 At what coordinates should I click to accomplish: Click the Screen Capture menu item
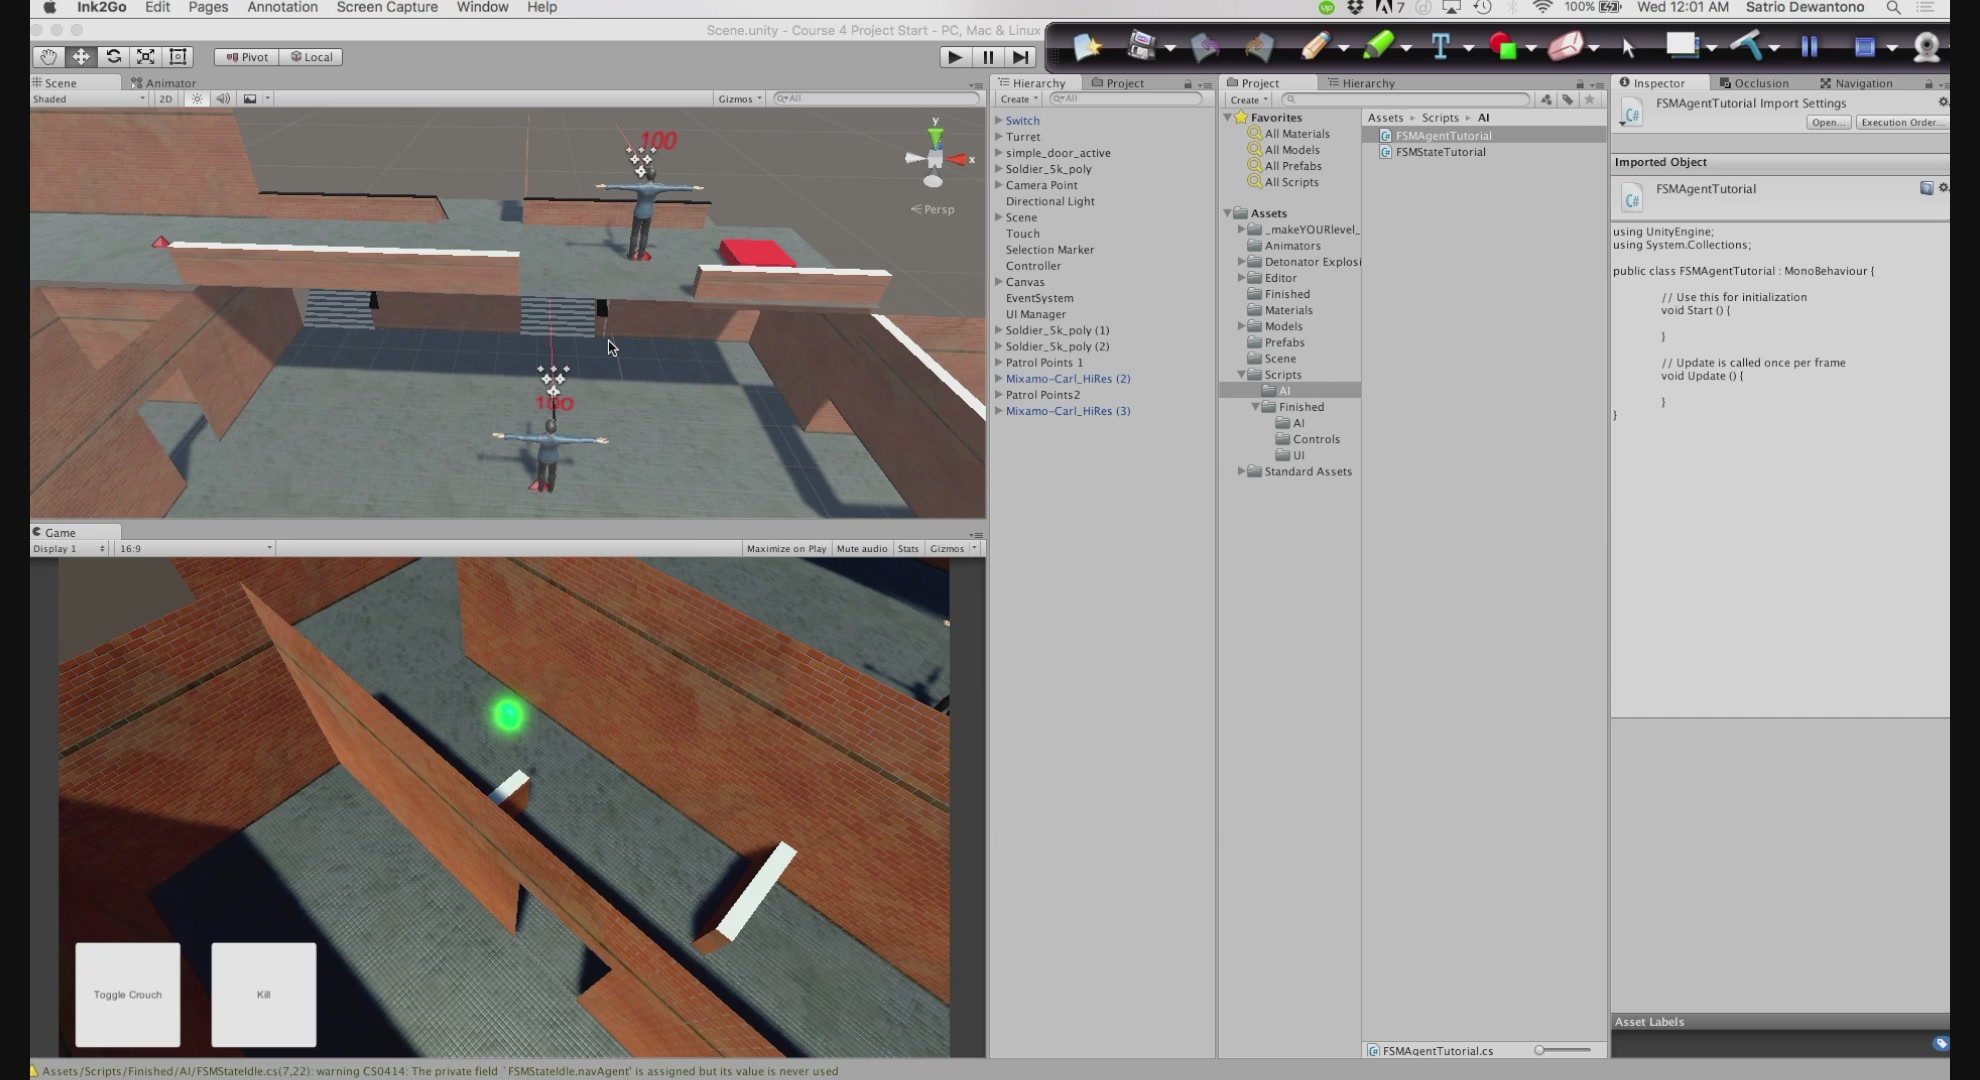tap(387, 8)
